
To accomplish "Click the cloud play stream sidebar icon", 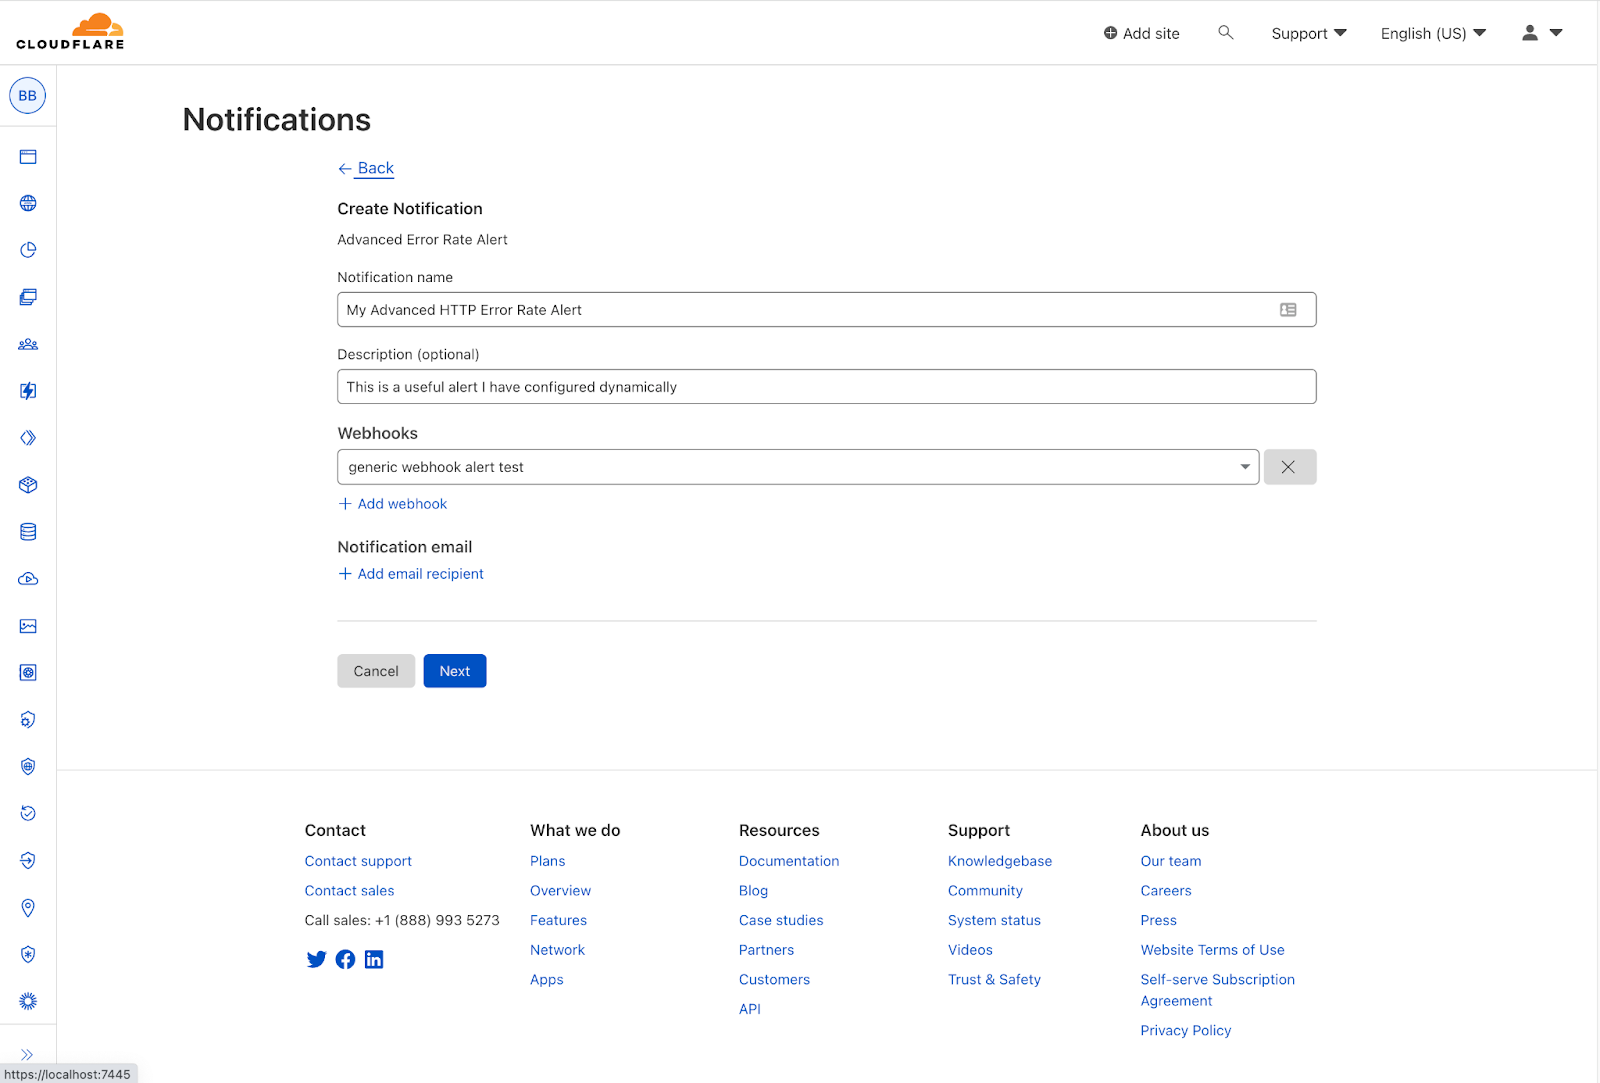I will click(28, 579).
